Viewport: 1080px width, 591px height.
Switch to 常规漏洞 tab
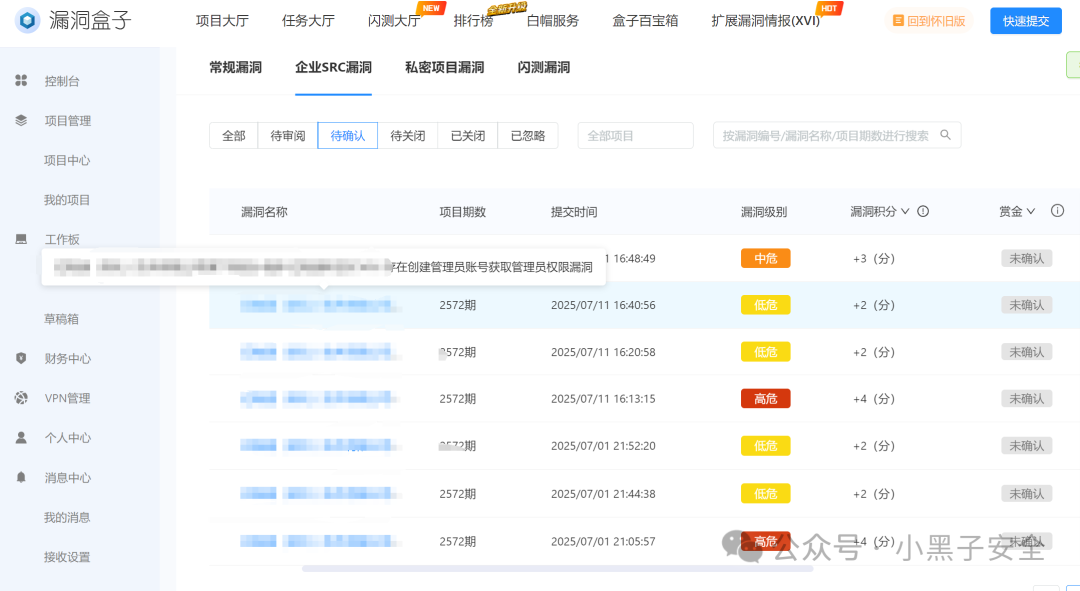coord(236,68)
